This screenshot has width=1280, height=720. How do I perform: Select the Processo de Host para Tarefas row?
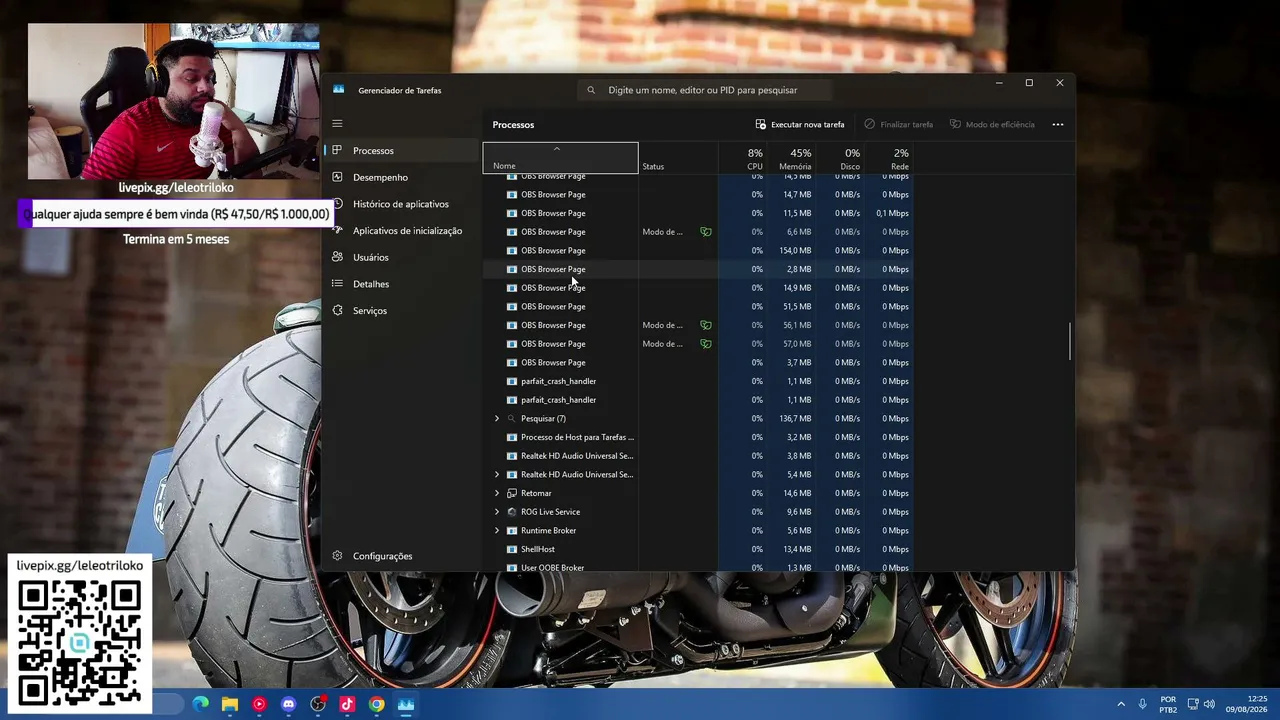pyautogui.click(x=698, y=437)
